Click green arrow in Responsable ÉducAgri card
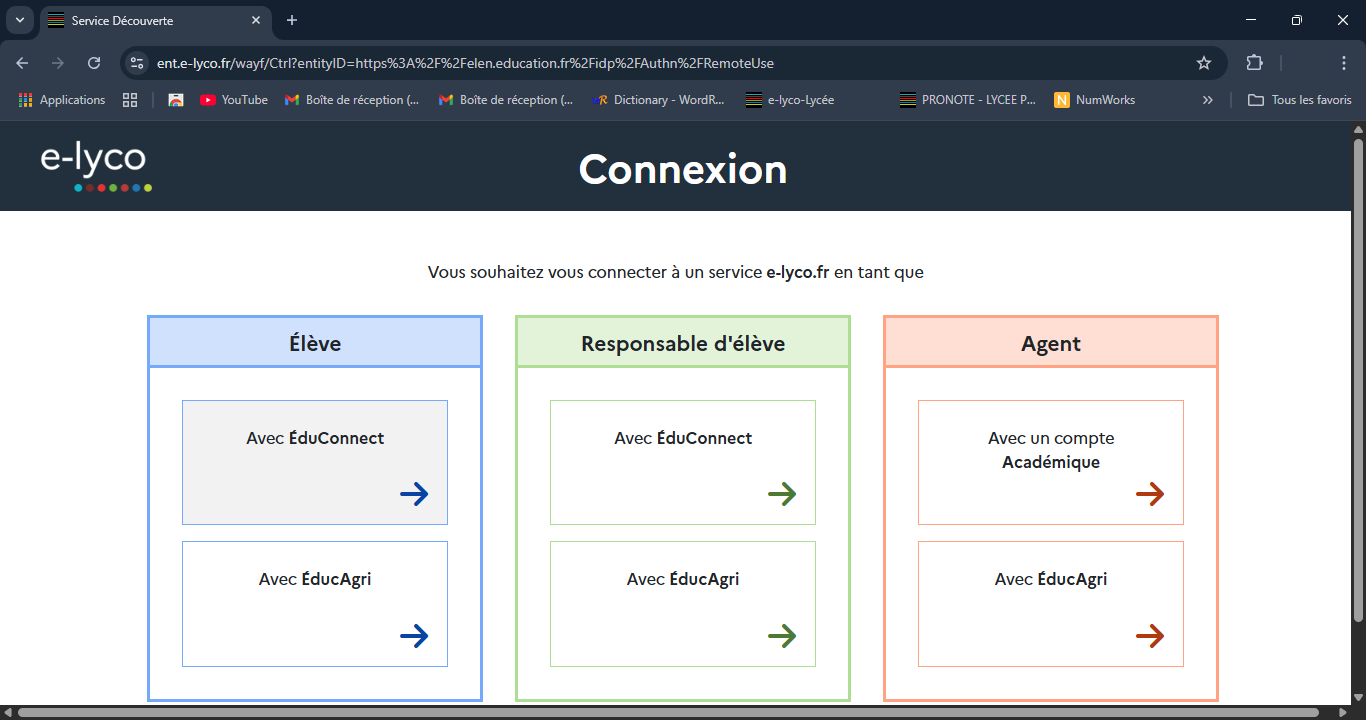 coord(782,636)
